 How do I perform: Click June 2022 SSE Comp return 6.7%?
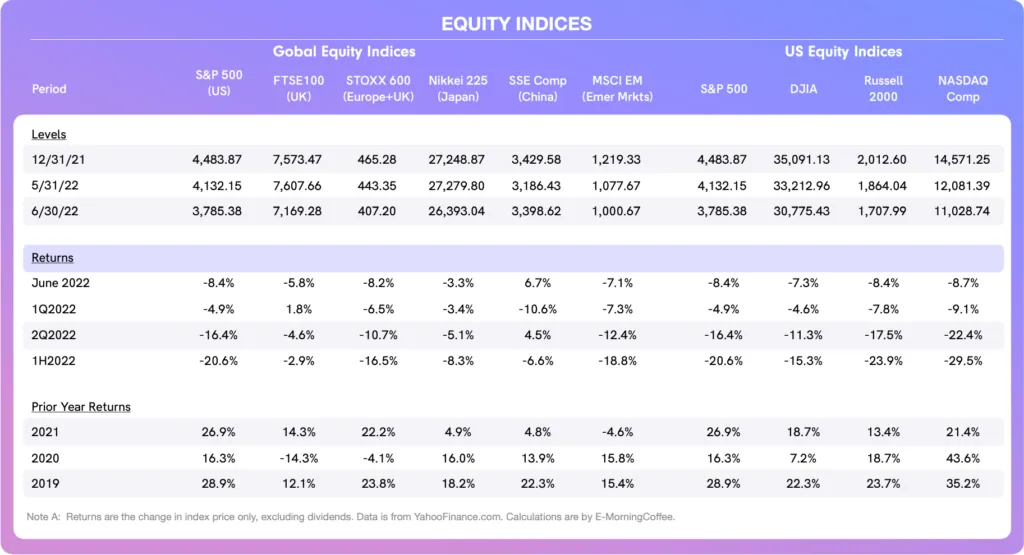537,283
